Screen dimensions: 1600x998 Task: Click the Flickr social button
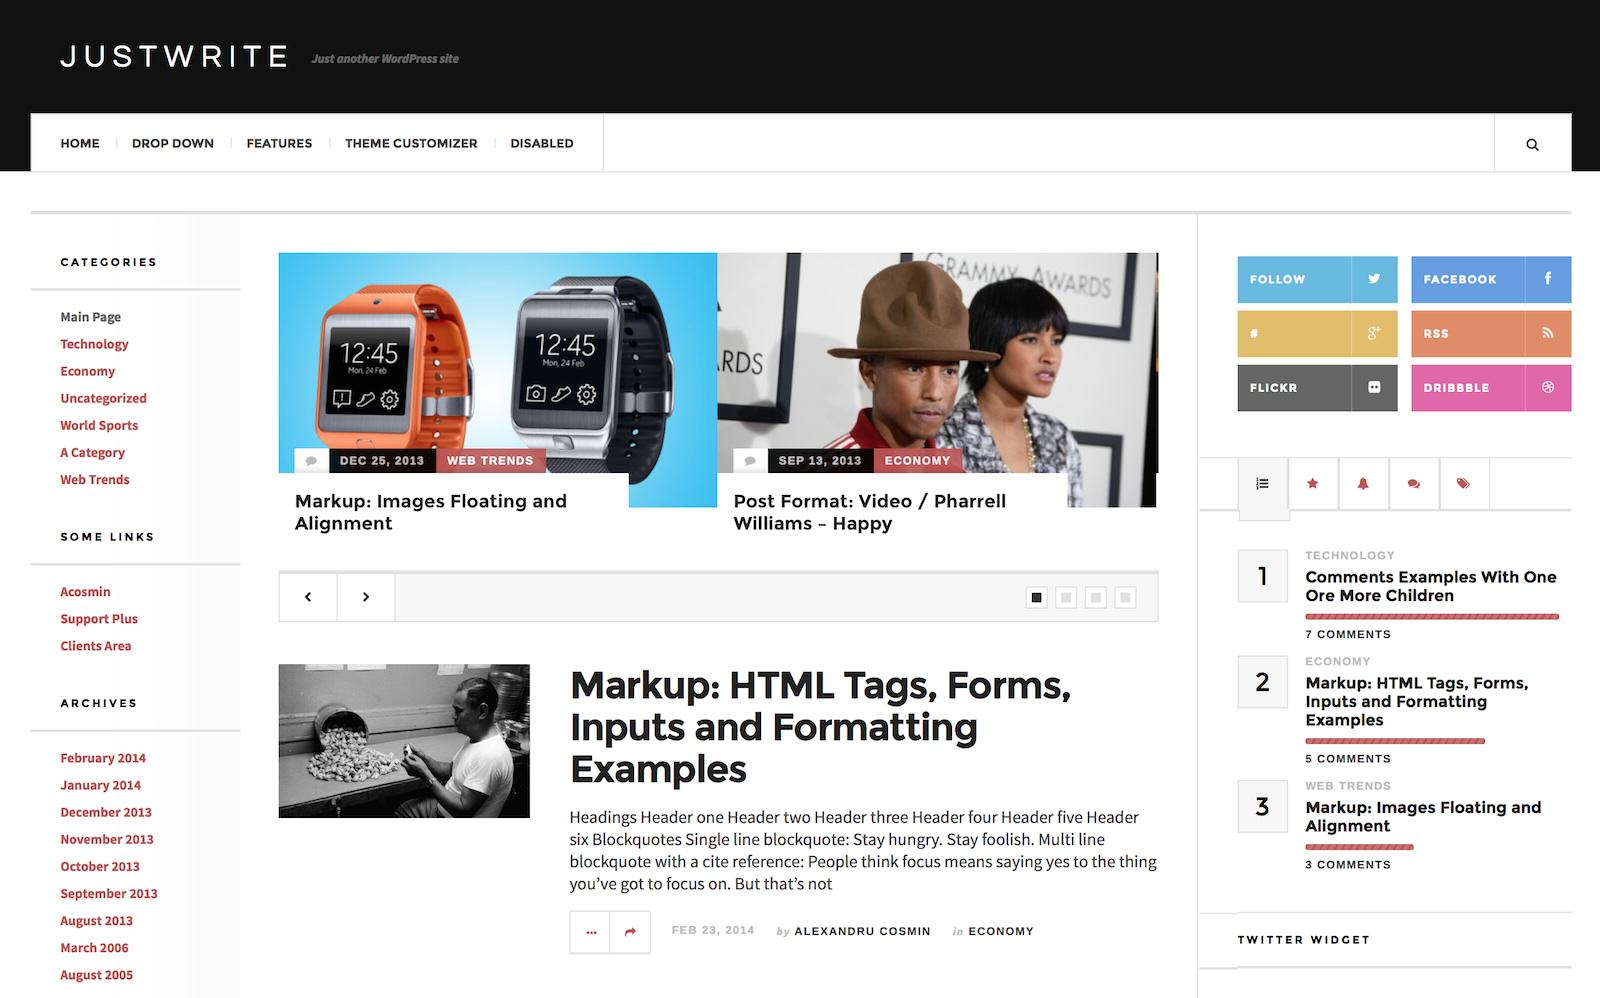click(1316, 388)
